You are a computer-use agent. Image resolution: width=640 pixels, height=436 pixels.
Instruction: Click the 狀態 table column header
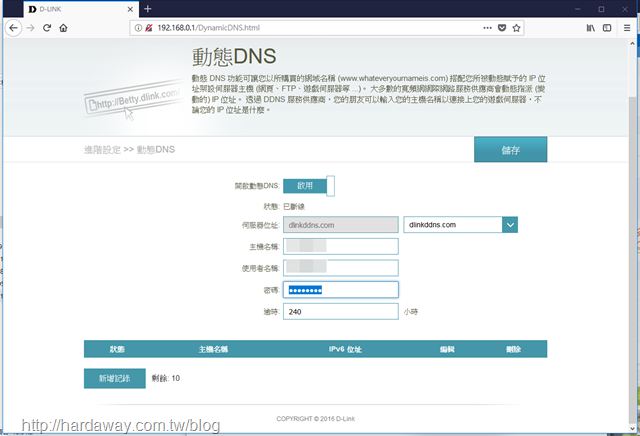tap(117, 349)
